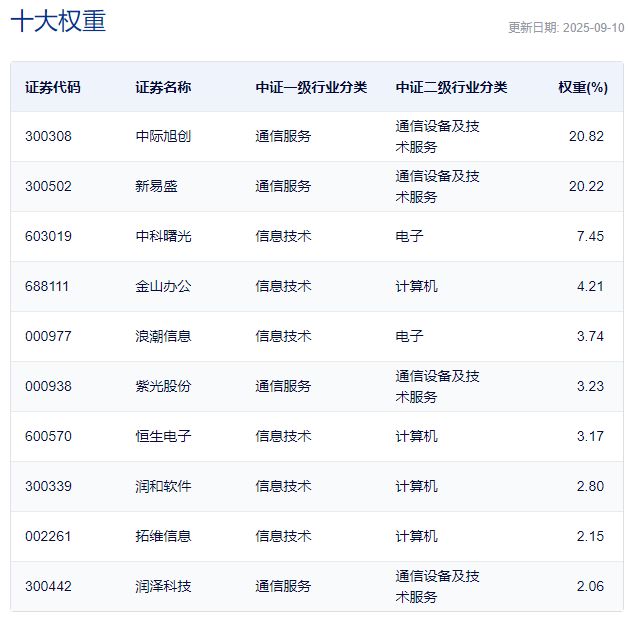628x617 pixels.
Task: Click 计算机 in the 拓维信息 row
Action: pos(417,536)
